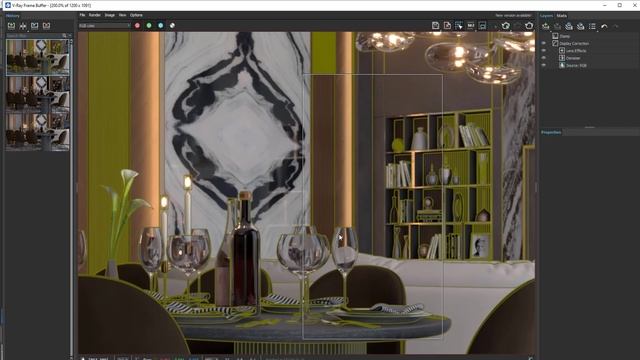This screenshot has width=640, height=360.
Task: Open the File menu
Action: click(x=82, y=15)
